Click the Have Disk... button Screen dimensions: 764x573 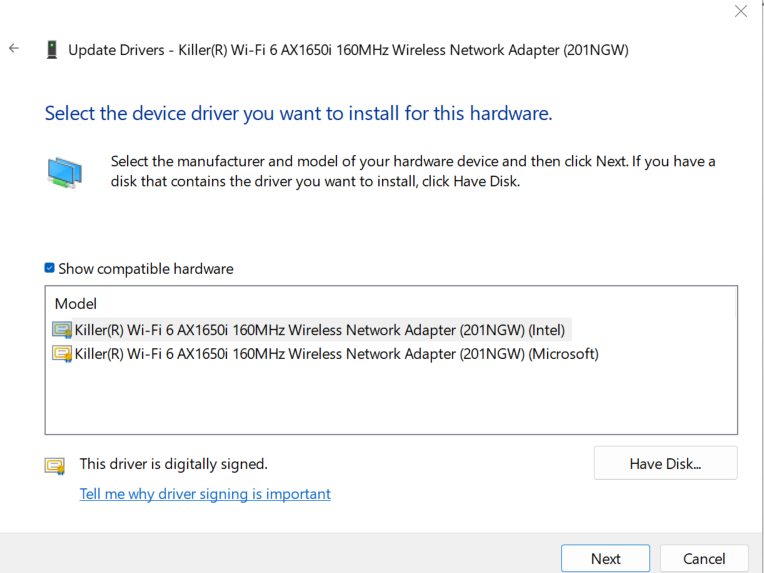coord(665,463)
